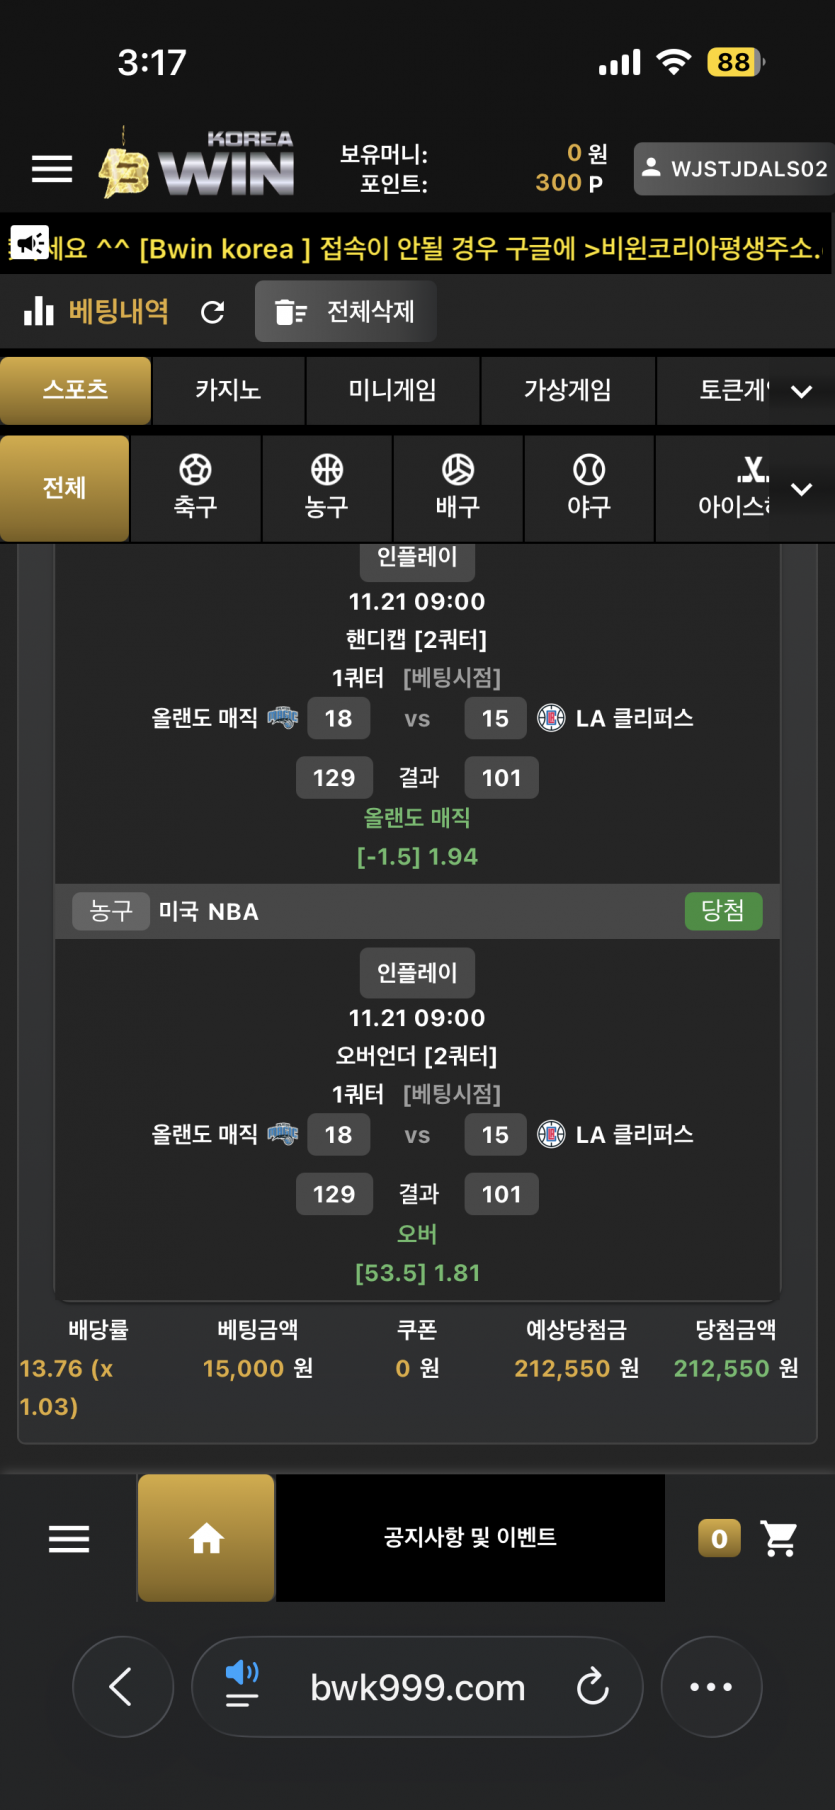Filter bets by 농구 (basketball)
This screenshot has width=835, height=1810.
point(327,488)
